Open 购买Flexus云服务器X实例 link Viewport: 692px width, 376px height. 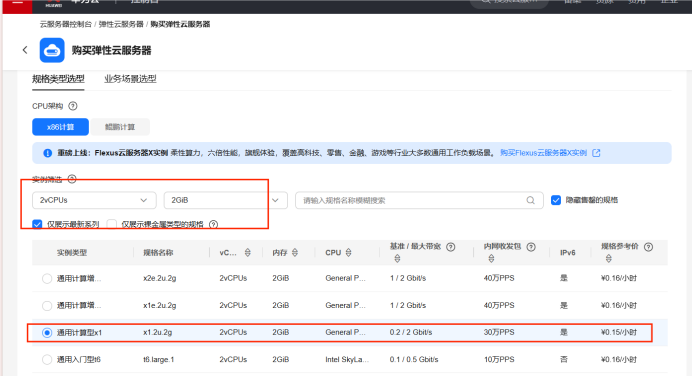[543, 153]
